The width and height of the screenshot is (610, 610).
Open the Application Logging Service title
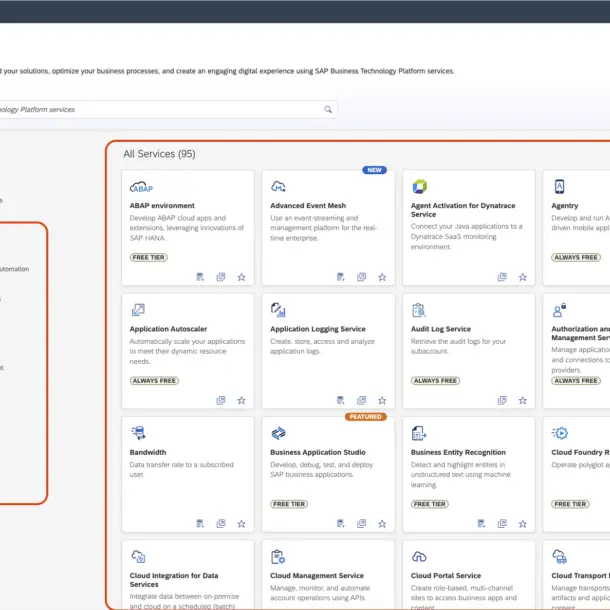[318, 329]
